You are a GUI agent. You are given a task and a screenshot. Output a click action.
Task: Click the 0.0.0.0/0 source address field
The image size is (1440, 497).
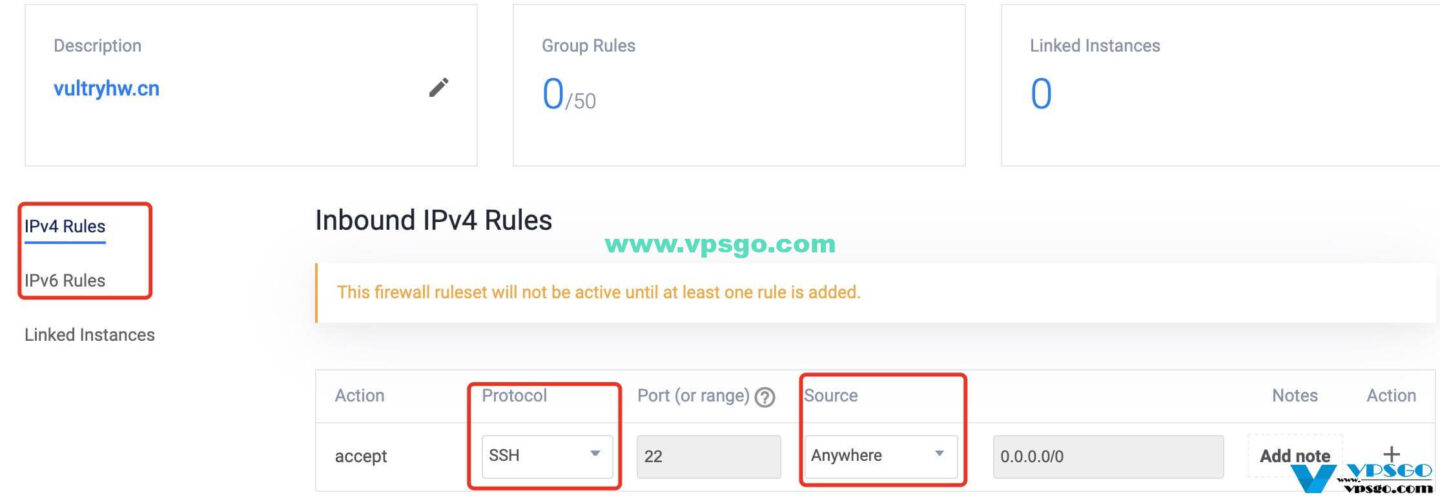tap(1108, 456)
